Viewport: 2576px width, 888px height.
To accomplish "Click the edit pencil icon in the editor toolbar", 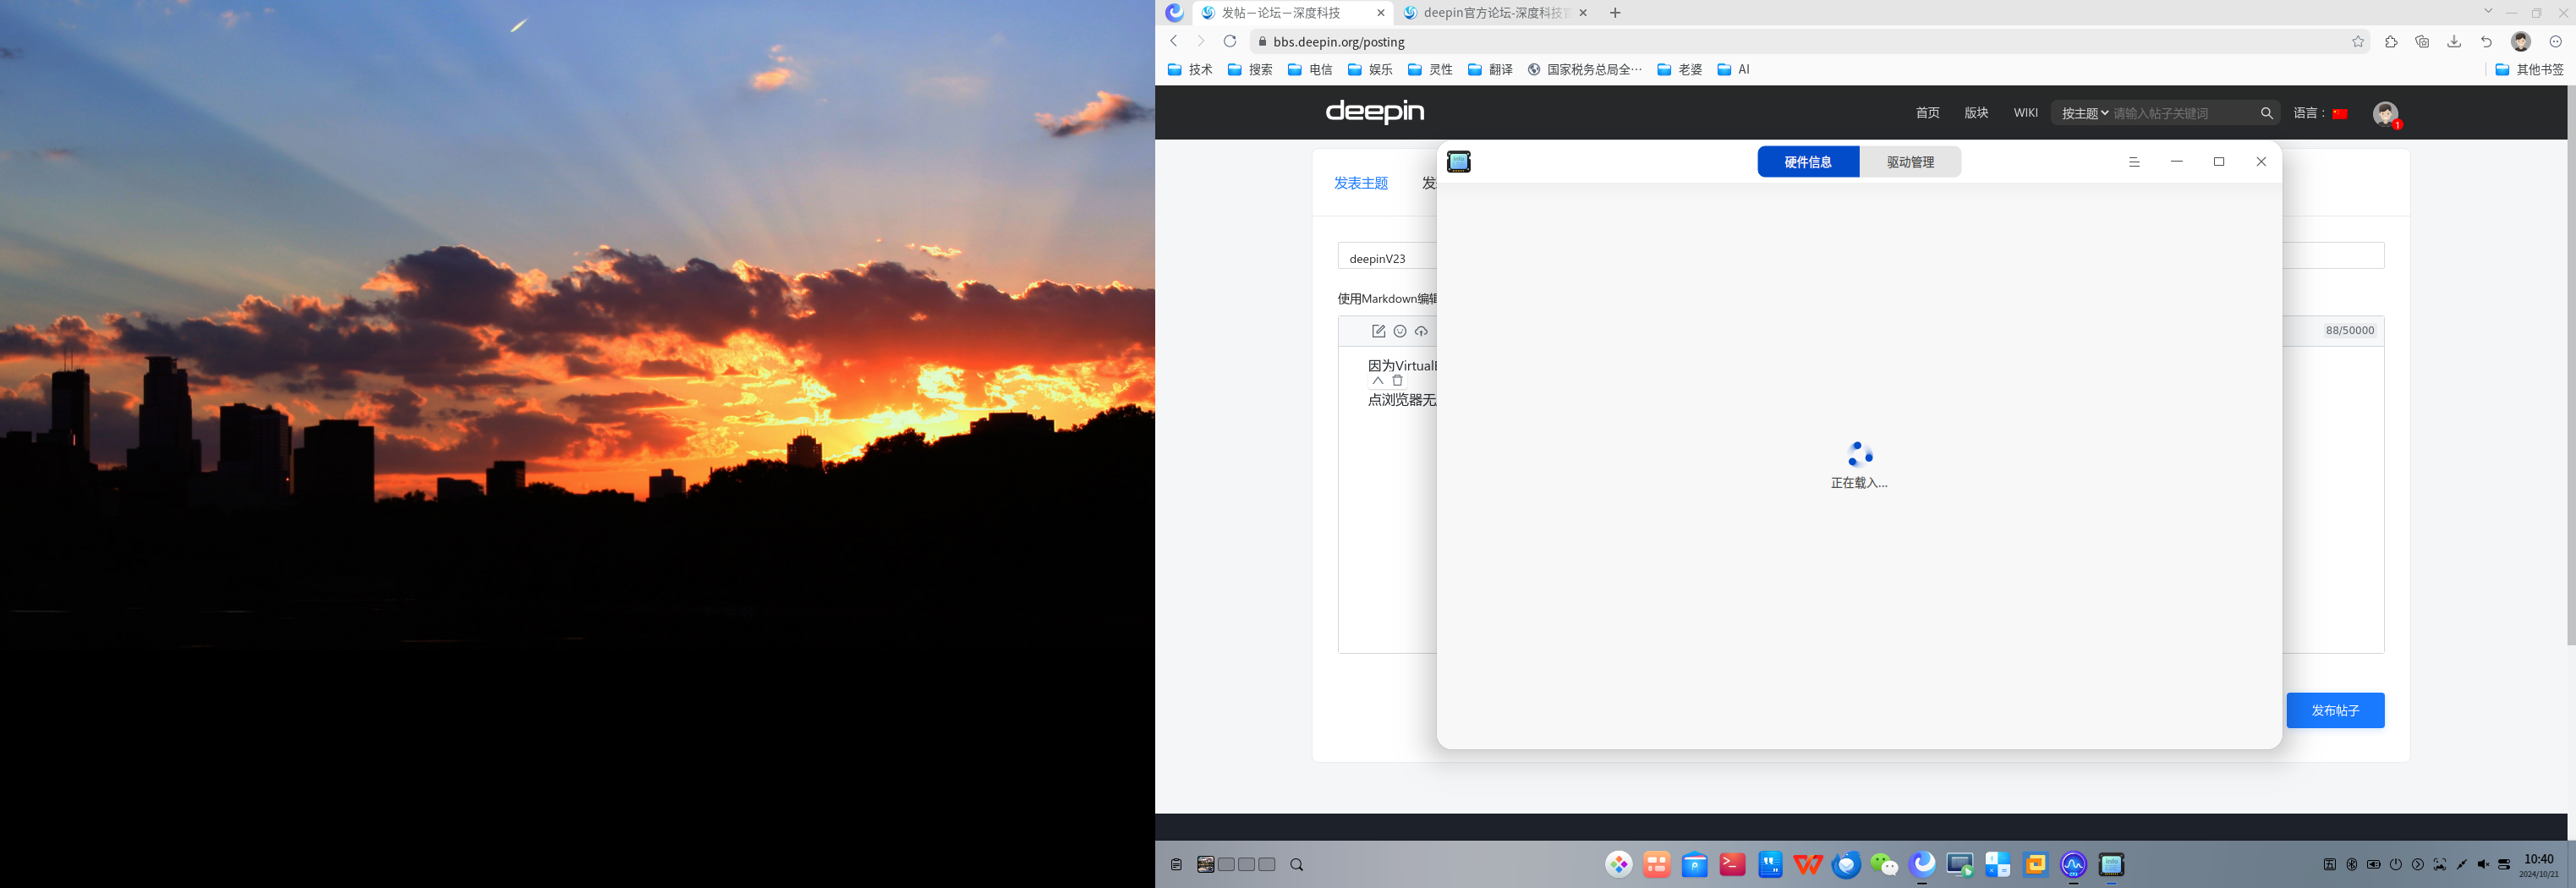I will click(1378, 331).
